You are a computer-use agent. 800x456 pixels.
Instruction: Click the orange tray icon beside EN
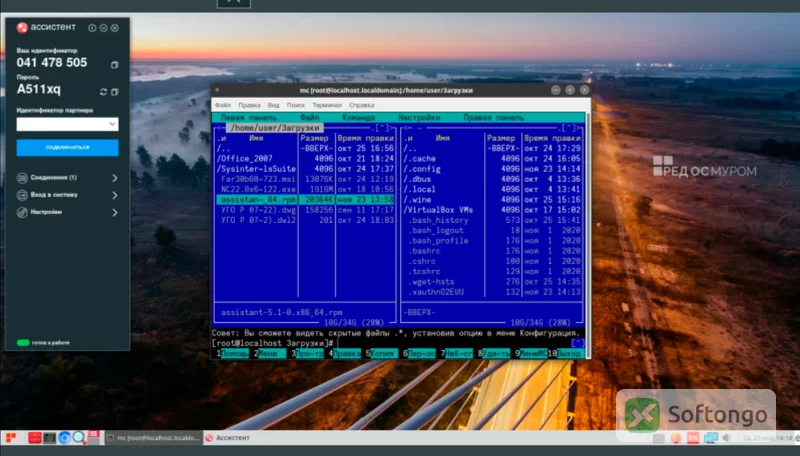coord(676,438)
